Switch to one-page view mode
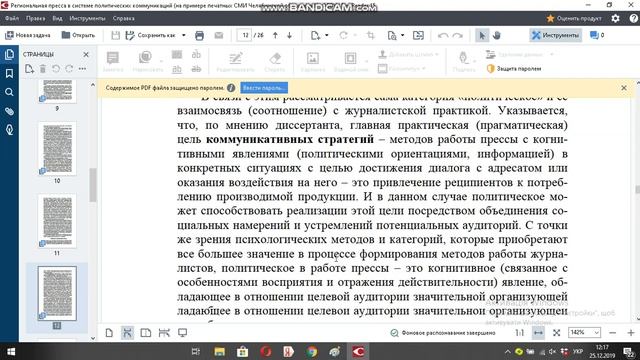 (109, 333)
